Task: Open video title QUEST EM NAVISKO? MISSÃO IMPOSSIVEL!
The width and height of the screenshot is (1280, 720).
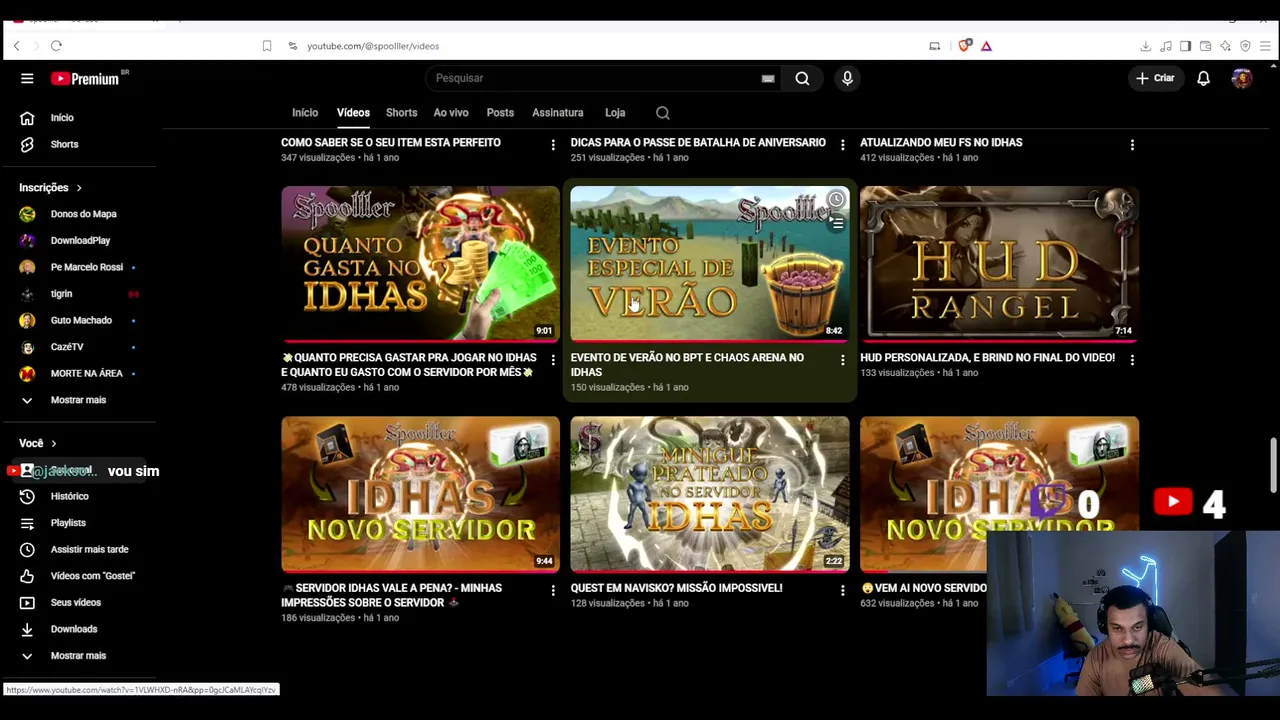Action: click(x=676, y=588)
